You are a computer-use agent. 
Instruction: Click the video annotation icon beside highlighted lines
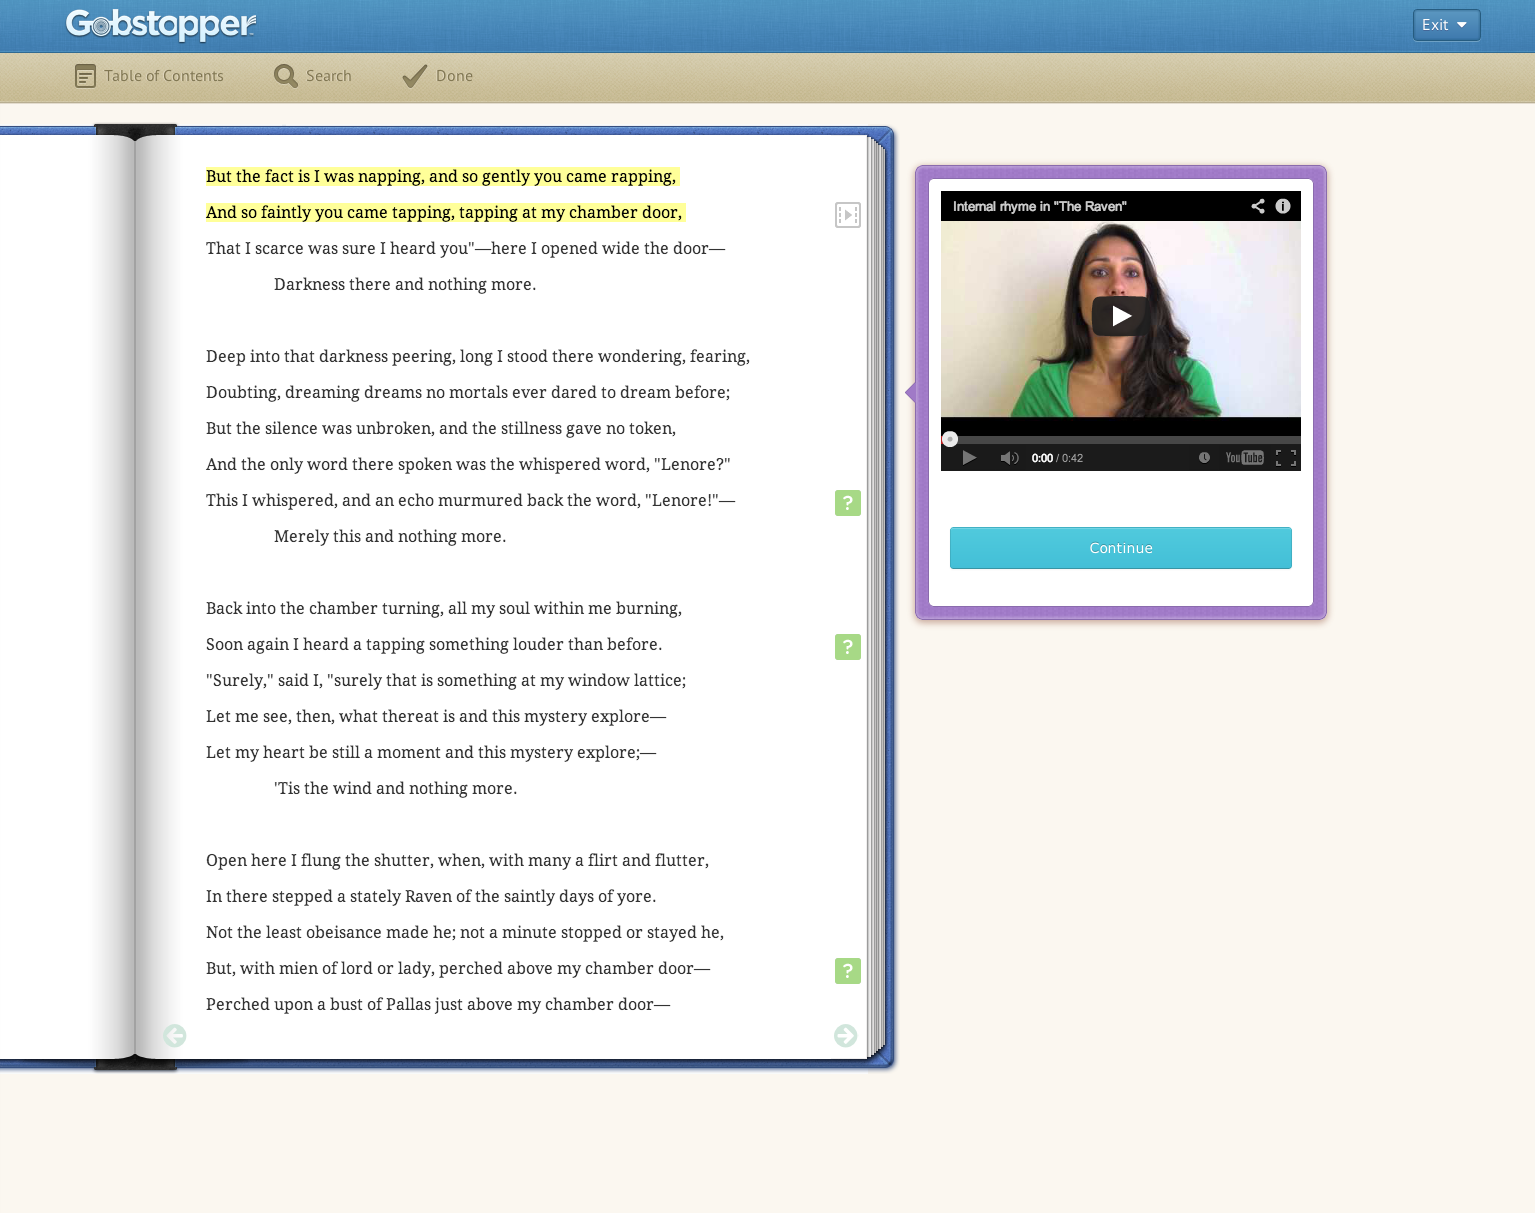pyautogui.click(x=848, y=215)
